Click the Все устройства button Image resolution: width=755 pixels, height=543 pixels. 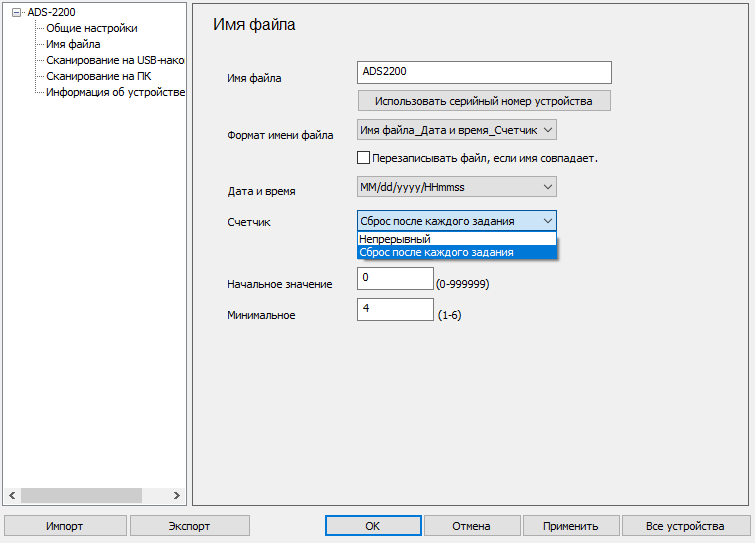(685, 526)
